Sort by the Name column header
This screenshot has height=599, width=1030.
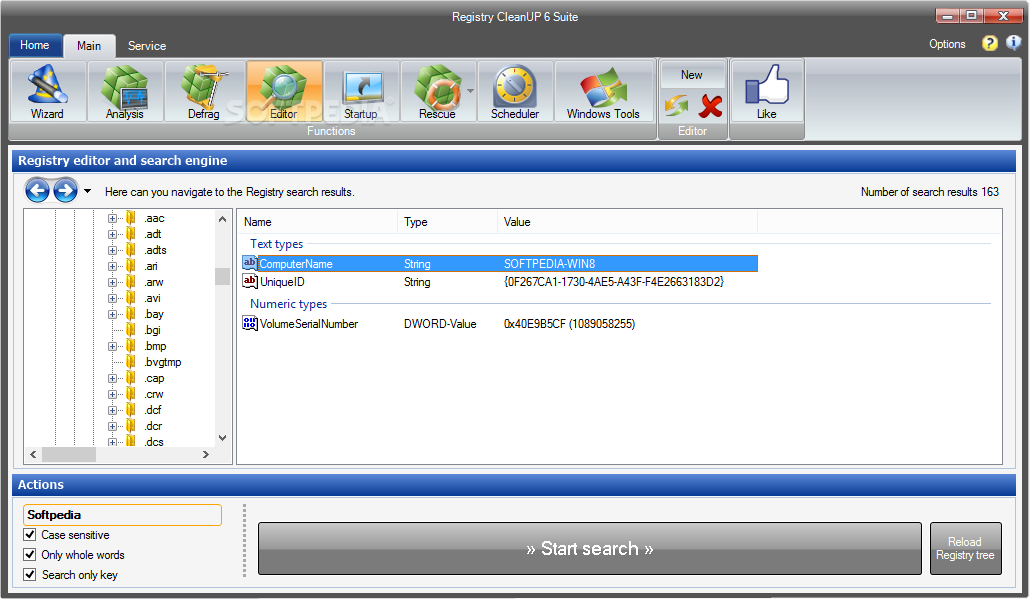(317, 222)
